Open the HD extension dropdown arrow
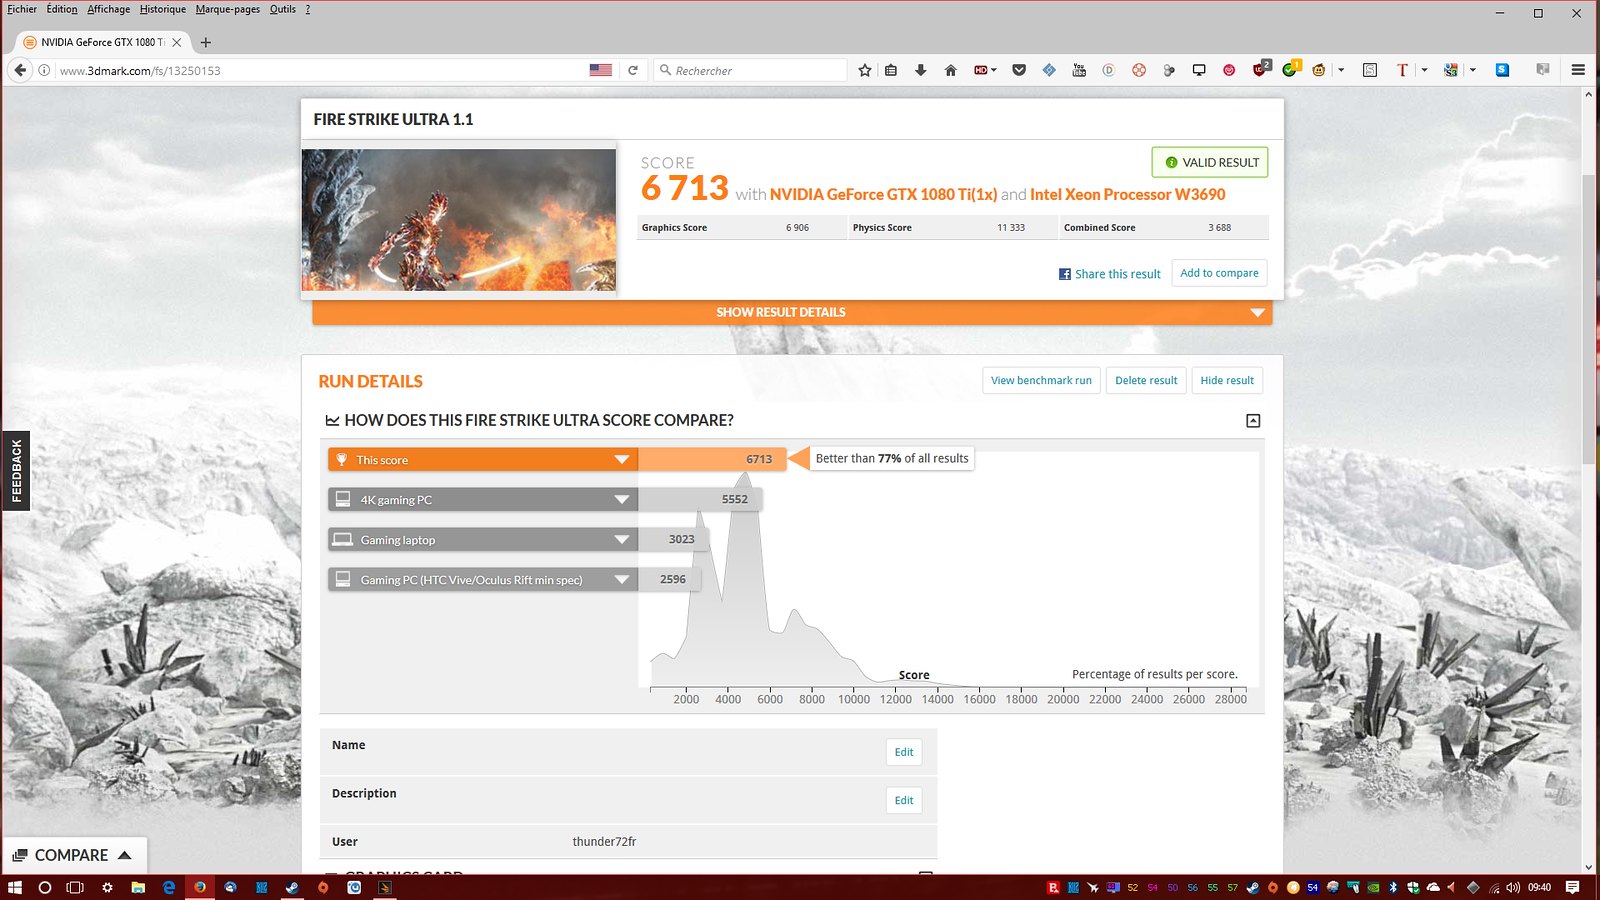 tap(994, 70)
